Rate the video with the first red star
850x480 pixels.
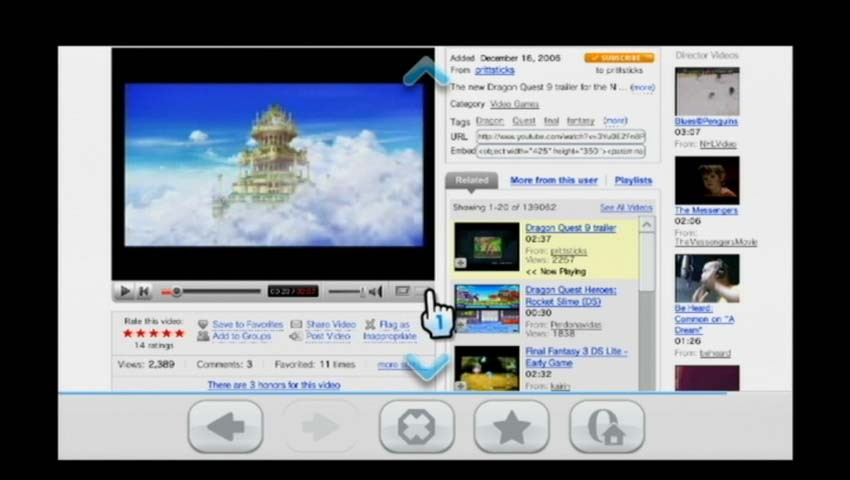(128, 333)
